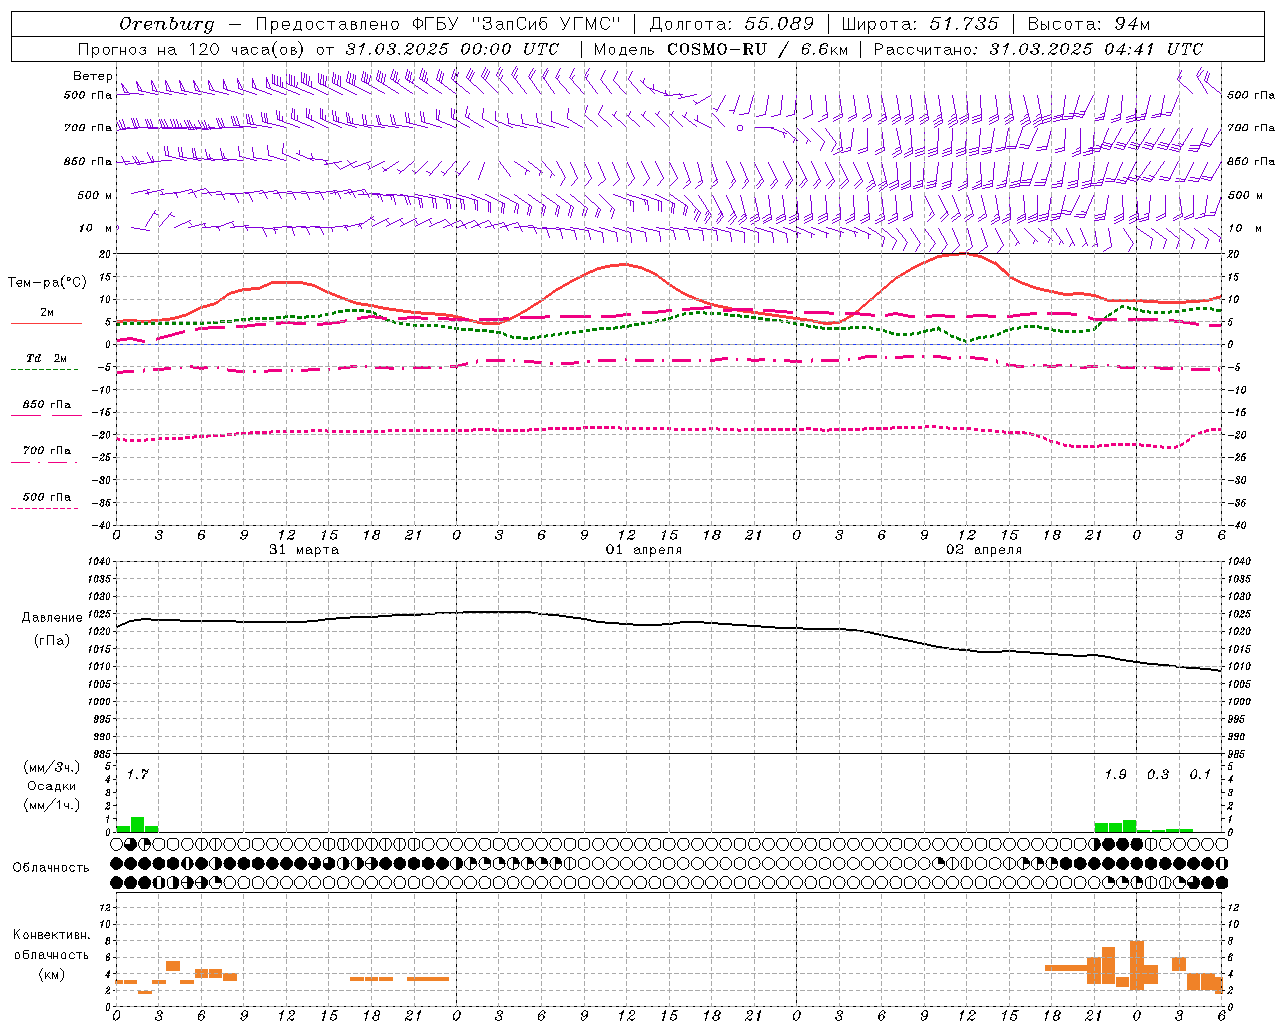Image resolution: width=1280 pixels, height=1024 pixels.
Task: Click the "Осадки" precipitation label
Action: click(52, 786)
